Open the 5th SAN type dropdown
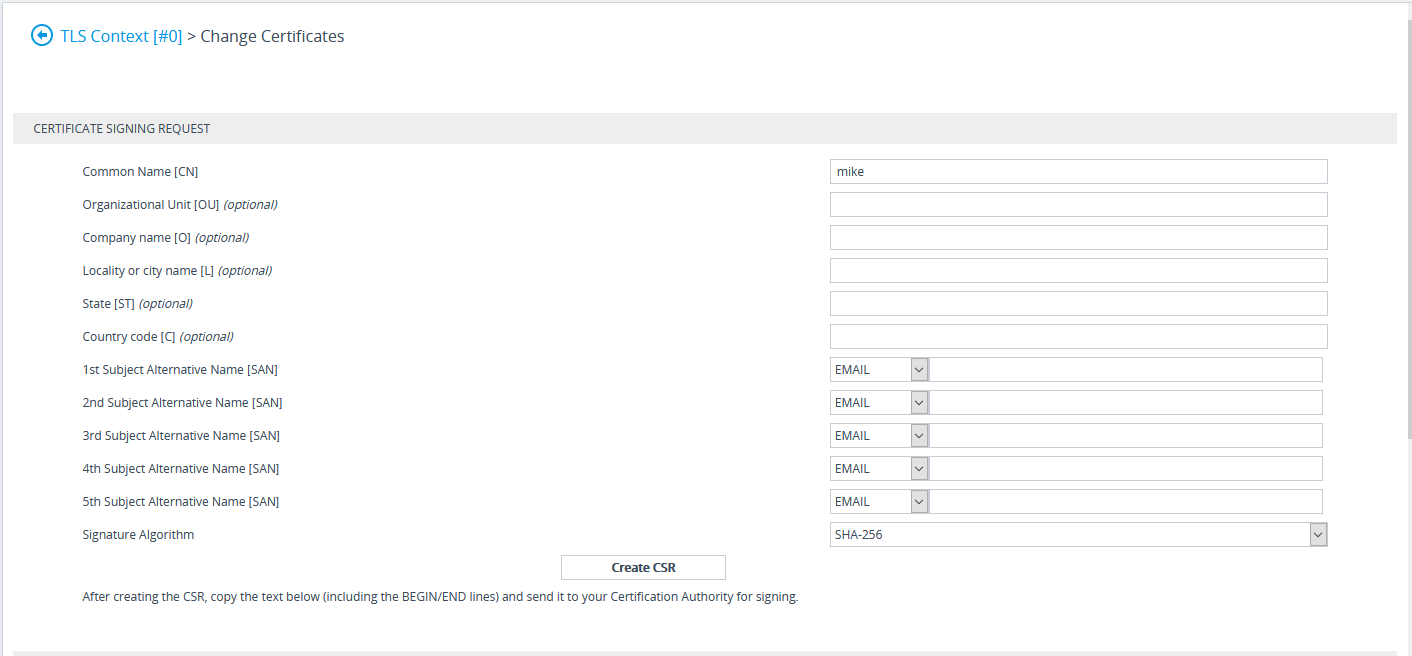This screenshot has height=656, width=1412. click(879, 502)
